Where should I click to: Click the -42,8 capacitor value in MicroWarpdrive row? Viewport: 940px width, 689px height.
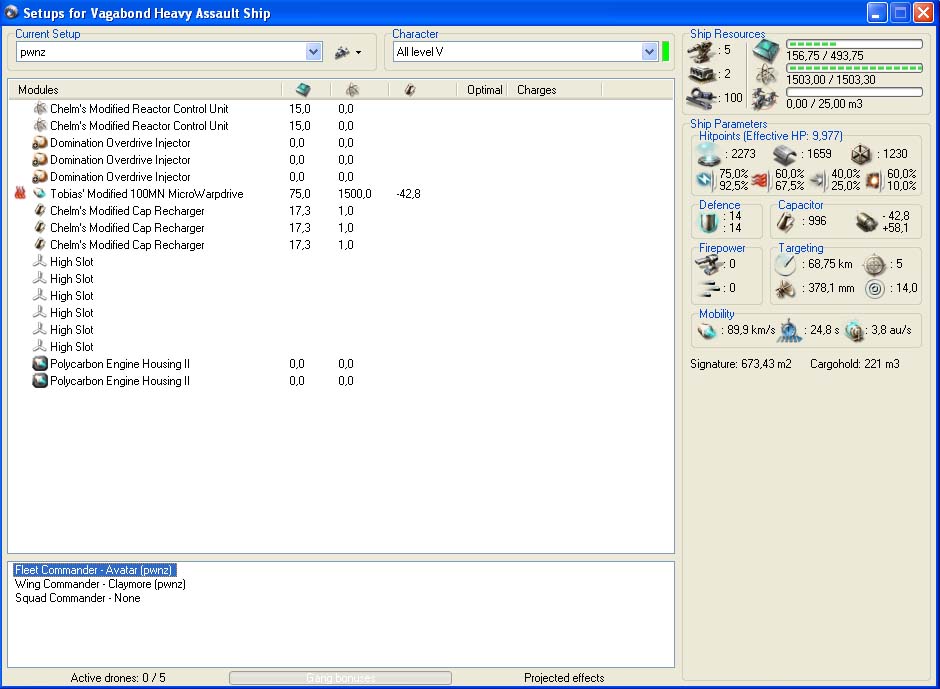click(408, 194)
